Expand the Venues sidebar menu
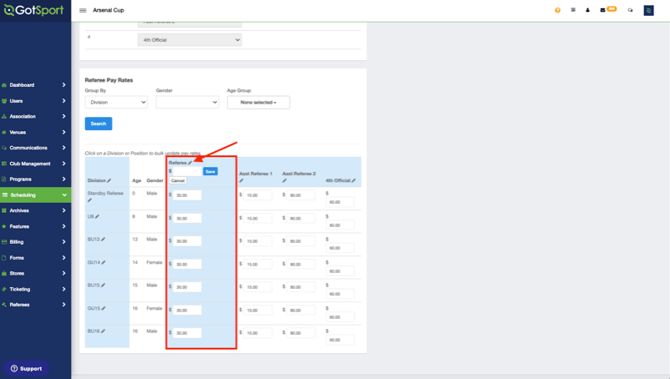Screen dimensions: 670x379 [x=35, y=132]
